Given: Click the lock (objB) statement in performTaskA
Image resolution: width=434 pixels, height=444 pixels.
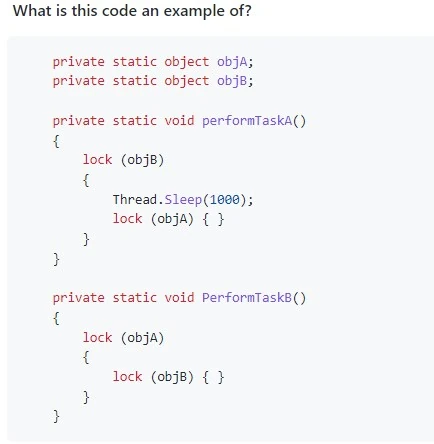Looking at the screenshot, I should tap(123, 160).
